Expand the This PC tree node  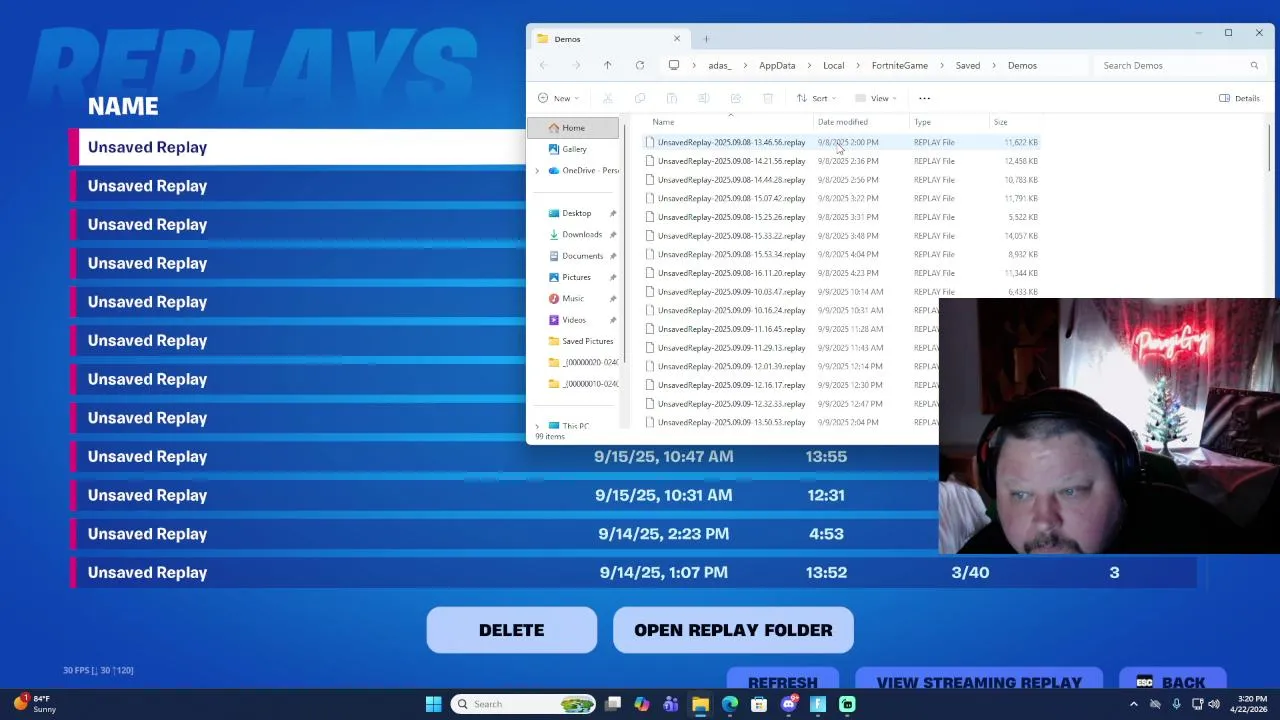[x=537, y=426]
